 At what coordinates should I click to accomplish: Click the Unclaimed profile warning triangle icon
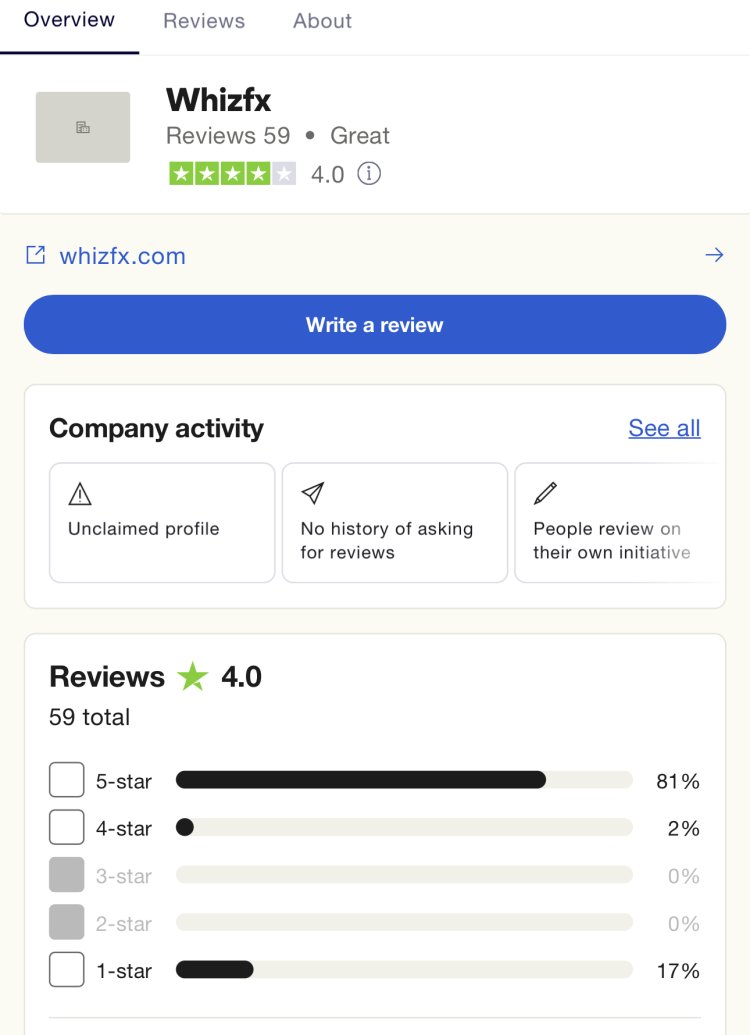coord(80,494)
